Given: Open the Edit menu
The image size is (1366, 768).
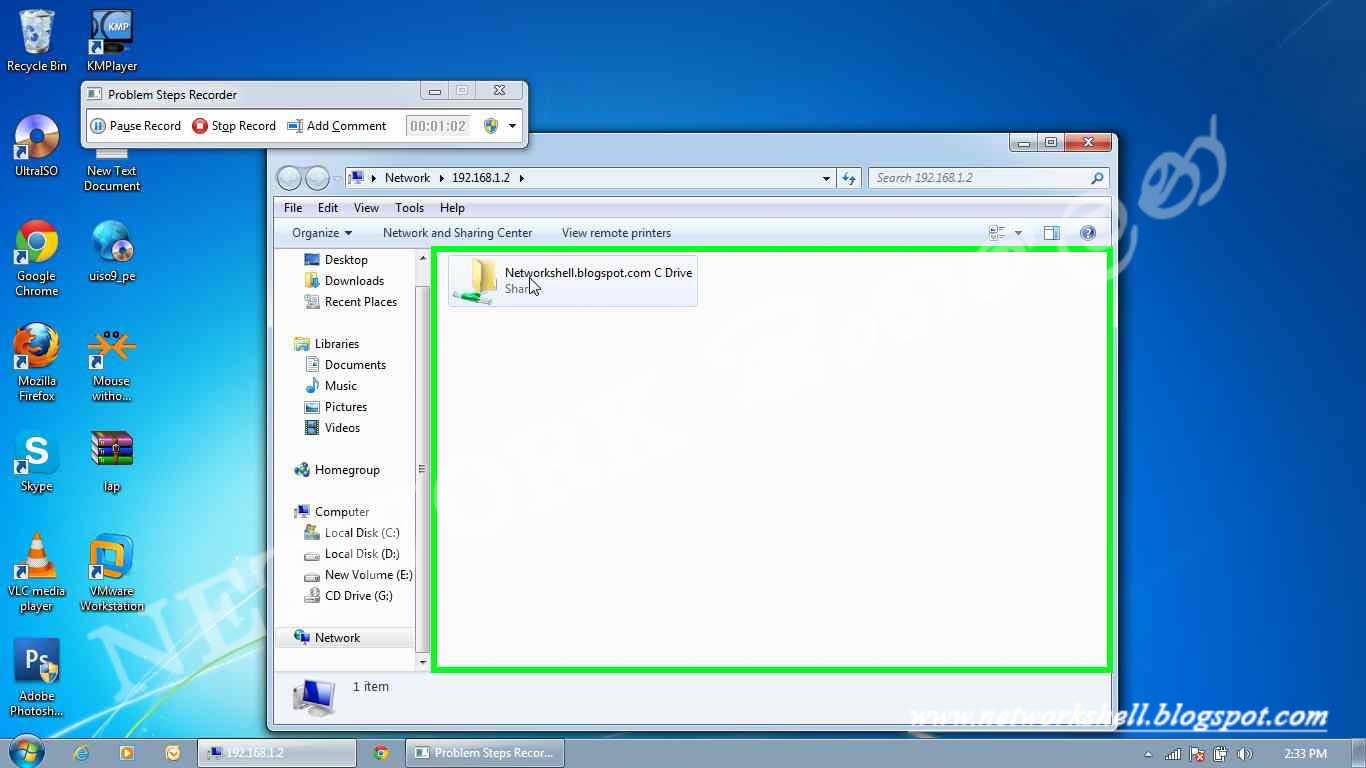Looking at the screenshot, I should (328, 208).
